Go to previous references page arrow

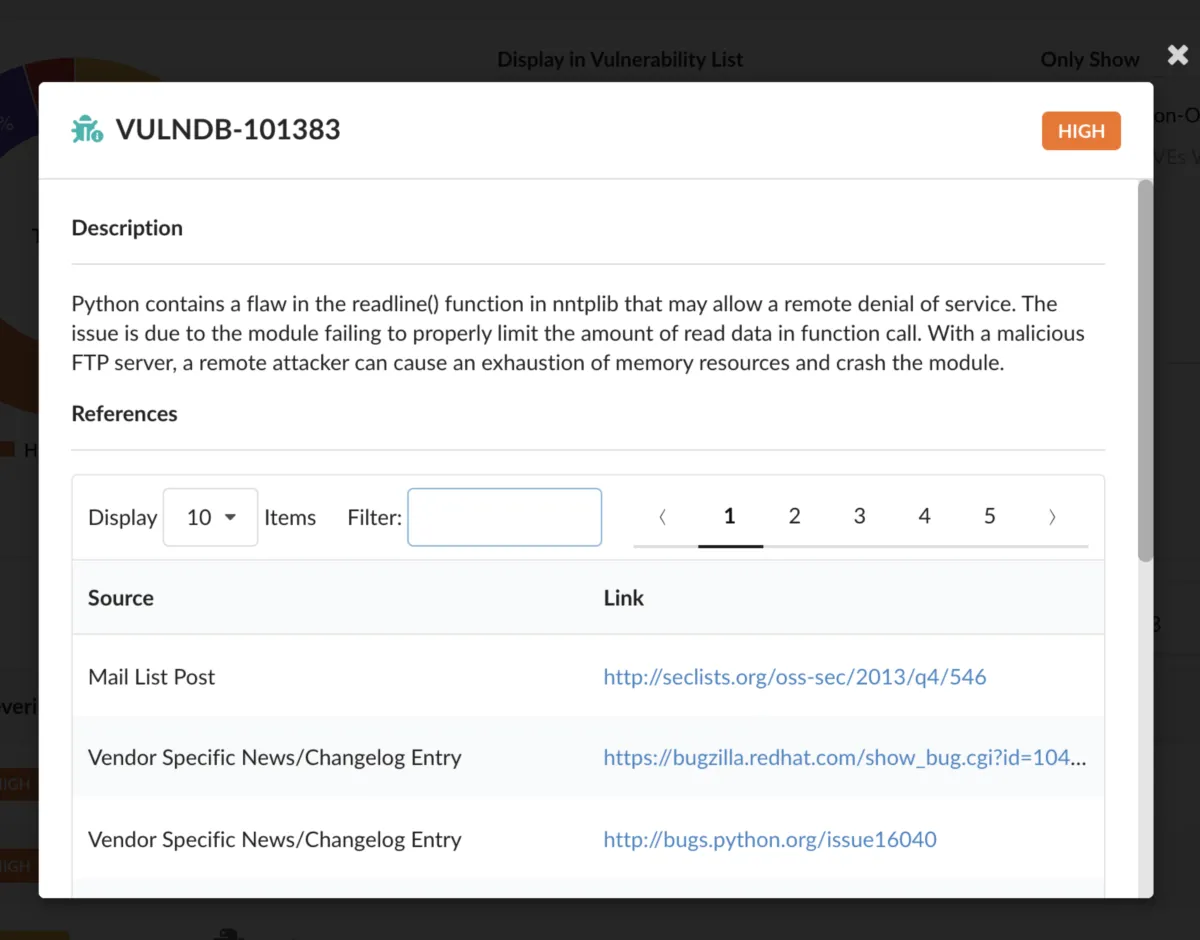663,517
